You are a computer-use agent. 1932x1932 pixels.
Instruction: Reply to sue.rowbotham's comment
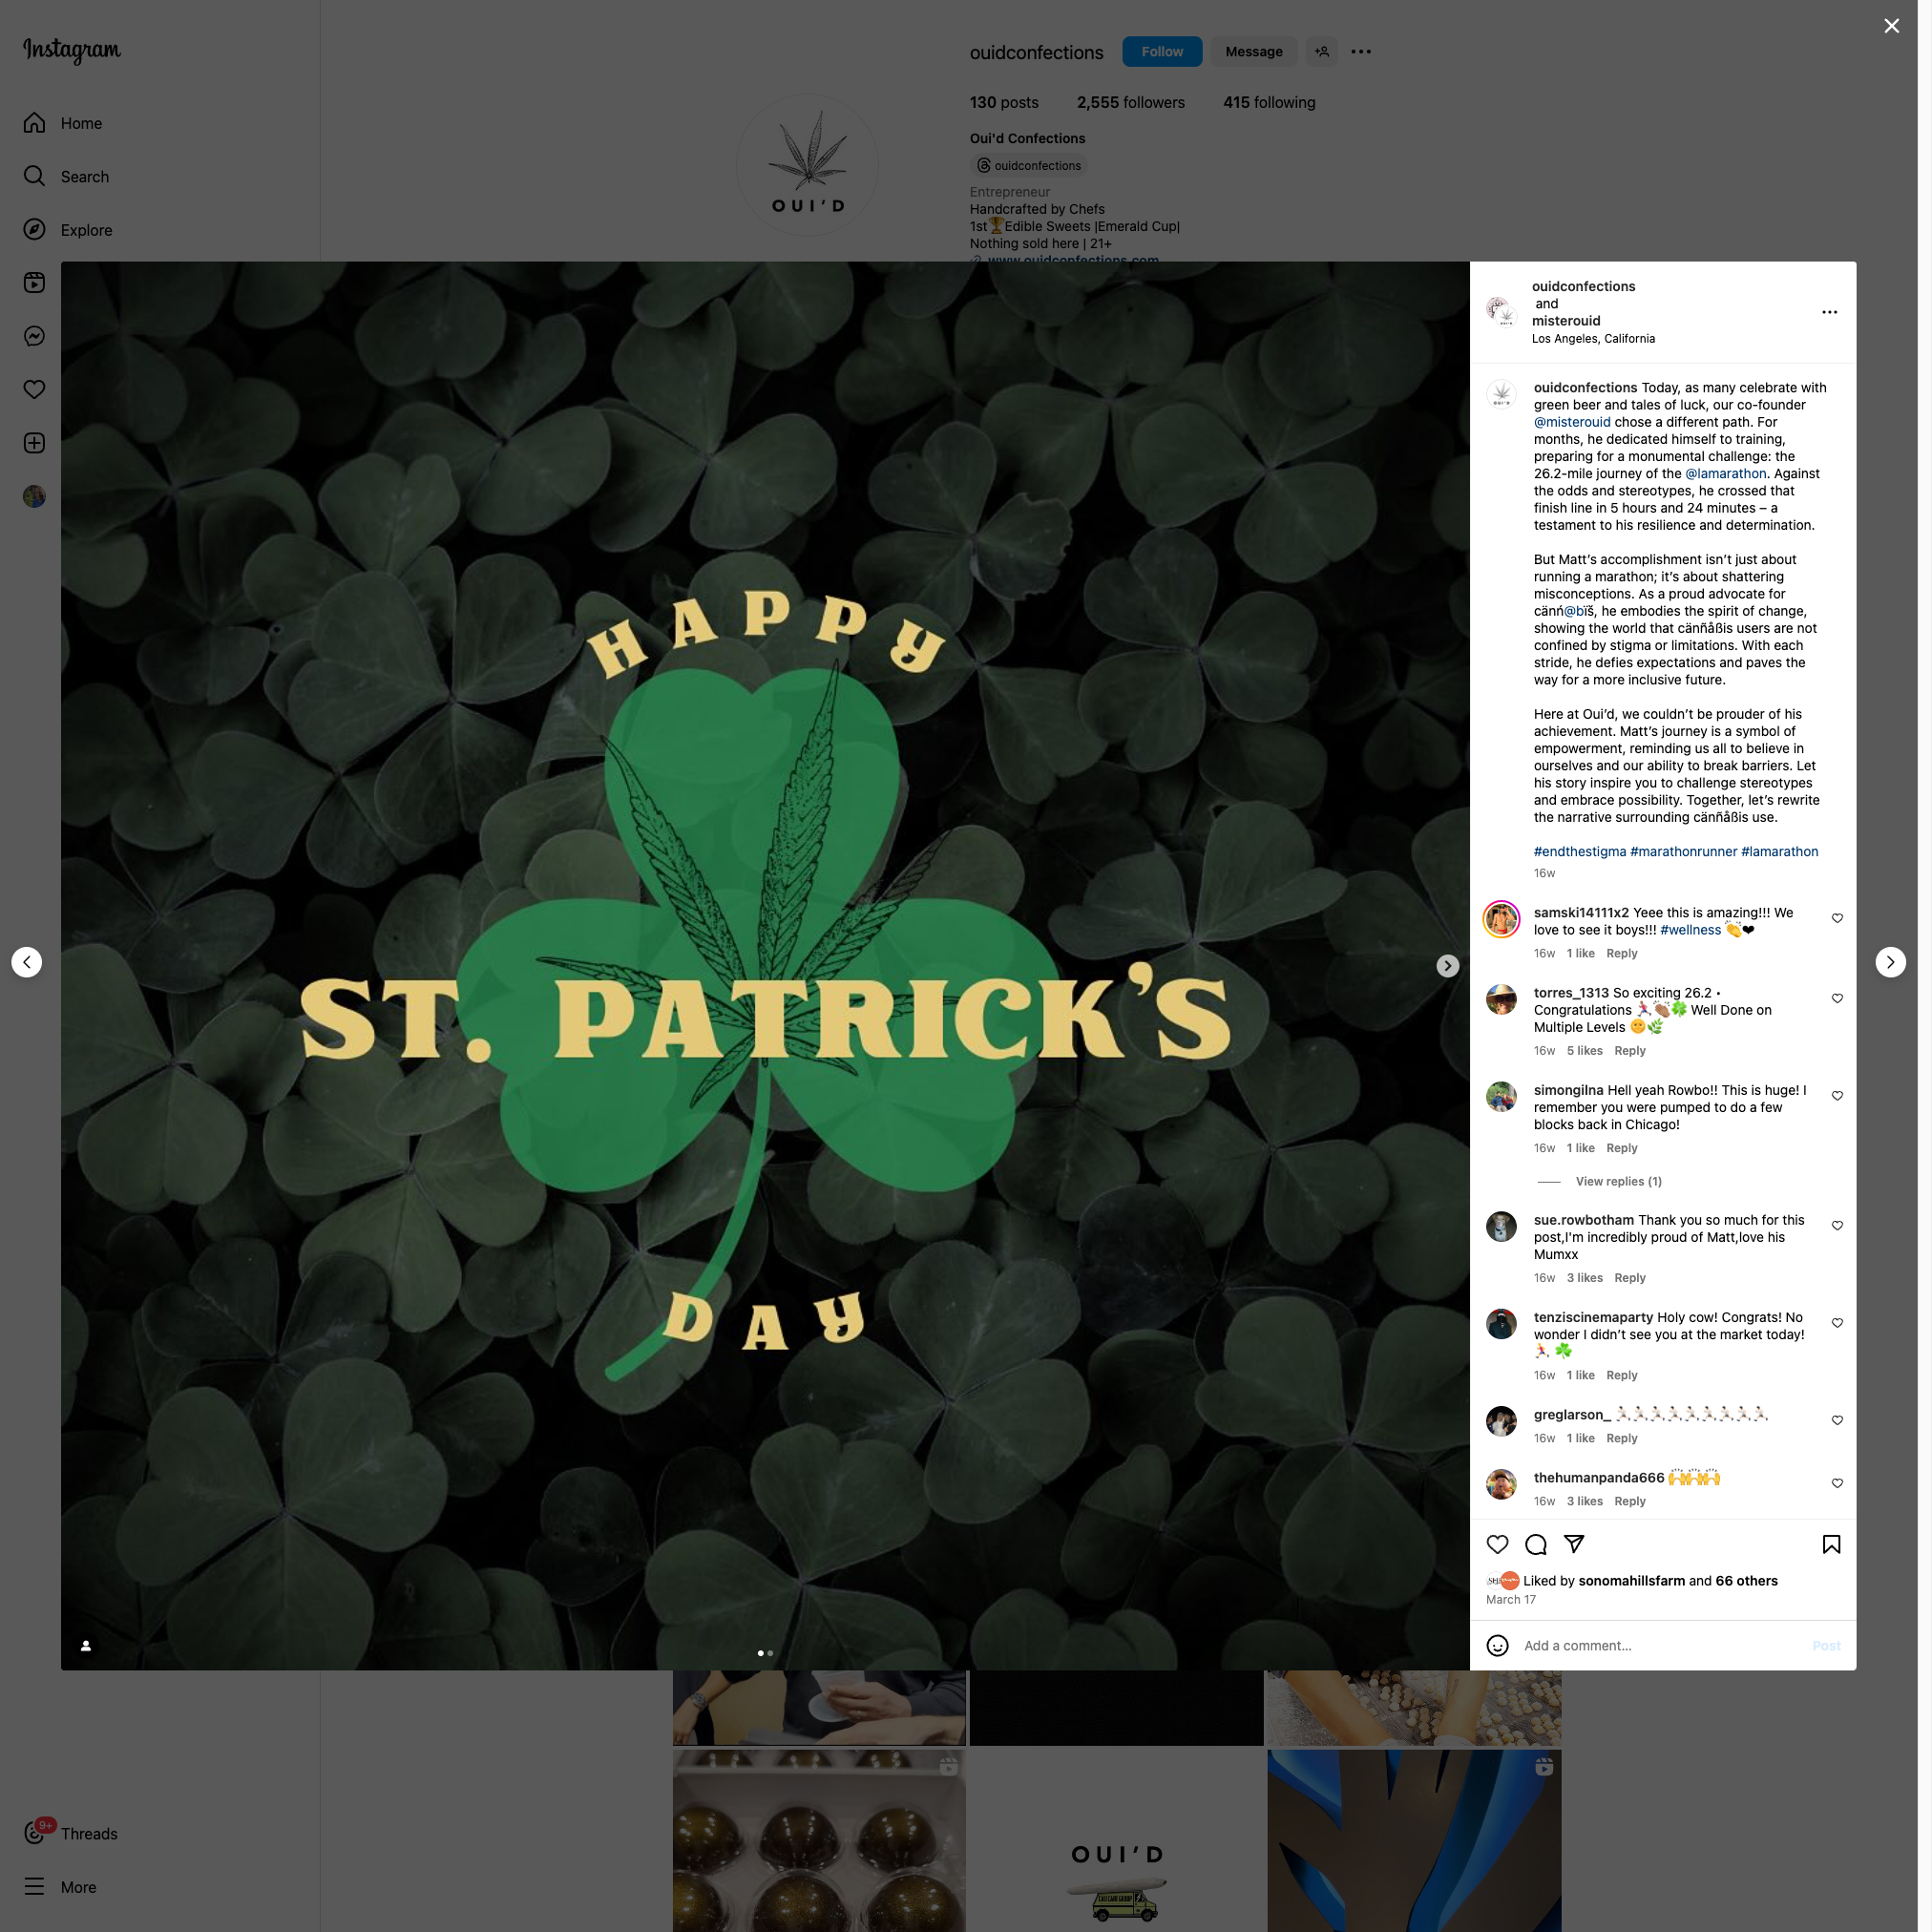click(x=1629, y=1277)
